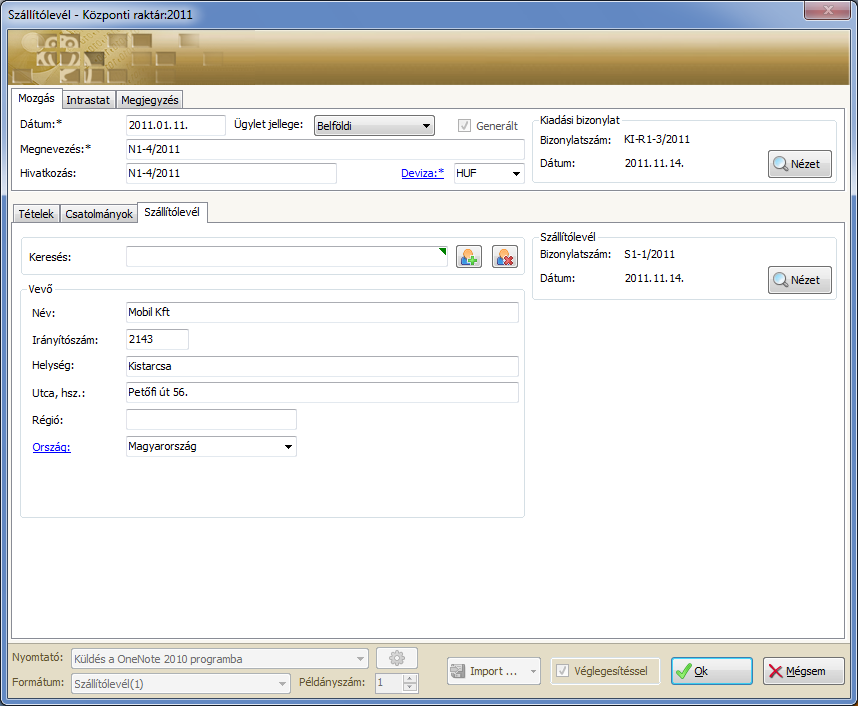Click the Irányítószám field showing 2143
Screen dimensions: 858x706
coord(158,339)
